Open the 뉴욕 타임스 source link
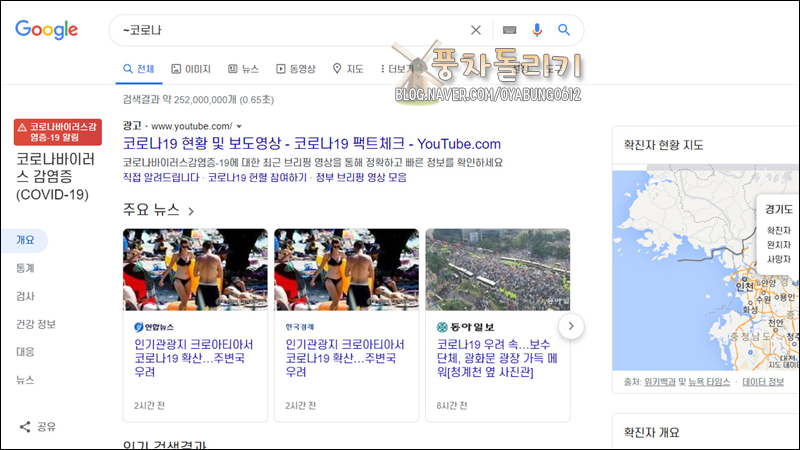 coord(709,382)
